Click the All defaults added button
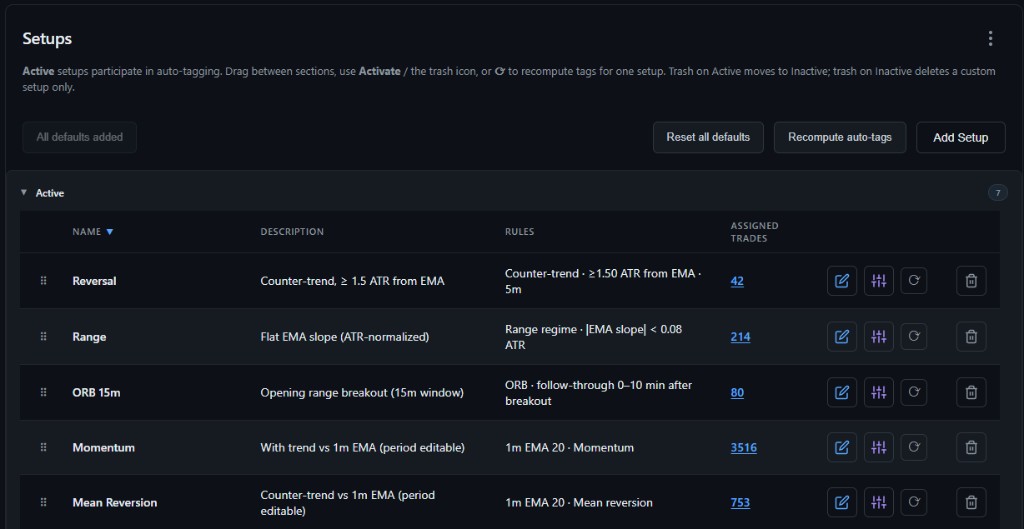1024x529 pixels. pyautogui.click(x=80, y=137)
